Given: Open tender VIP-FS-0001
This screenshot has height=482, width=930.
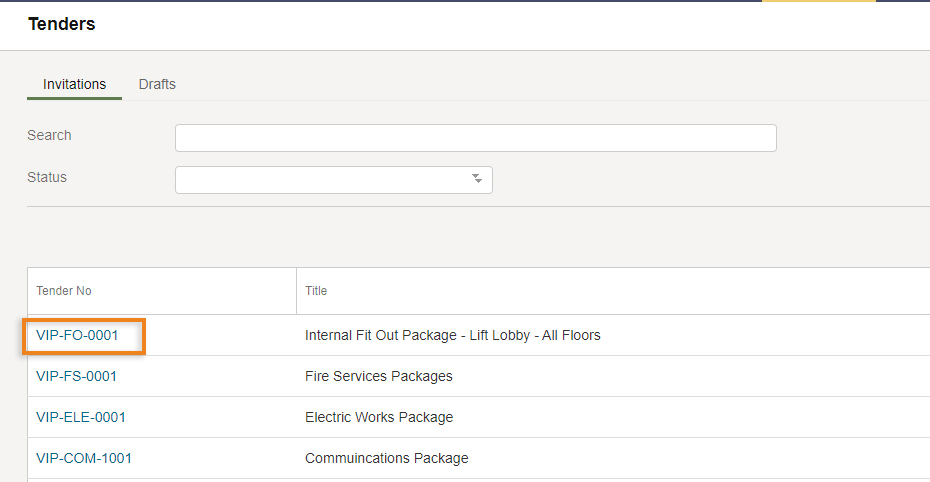Looking at the screenshot, I should click(77, 376).
